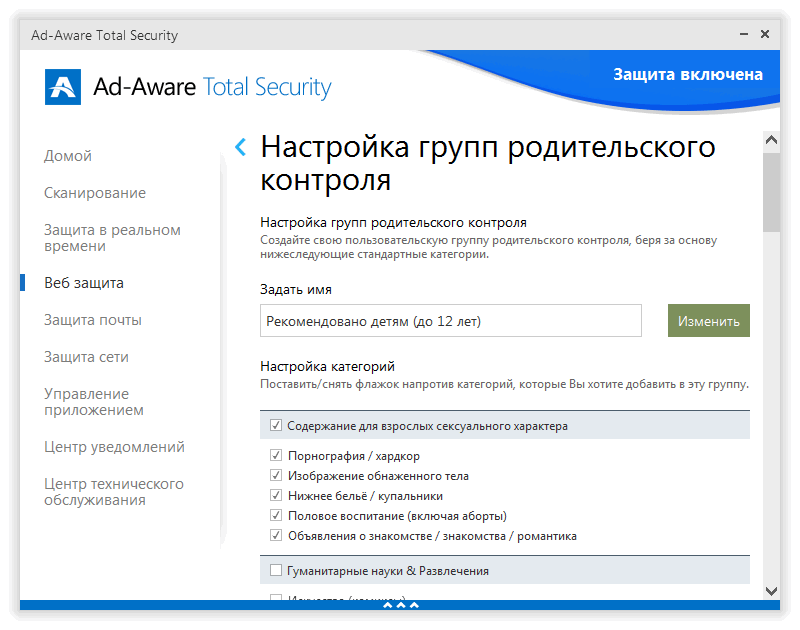Uncheck 'Изображение обнаженного тела'

[275, 475]
